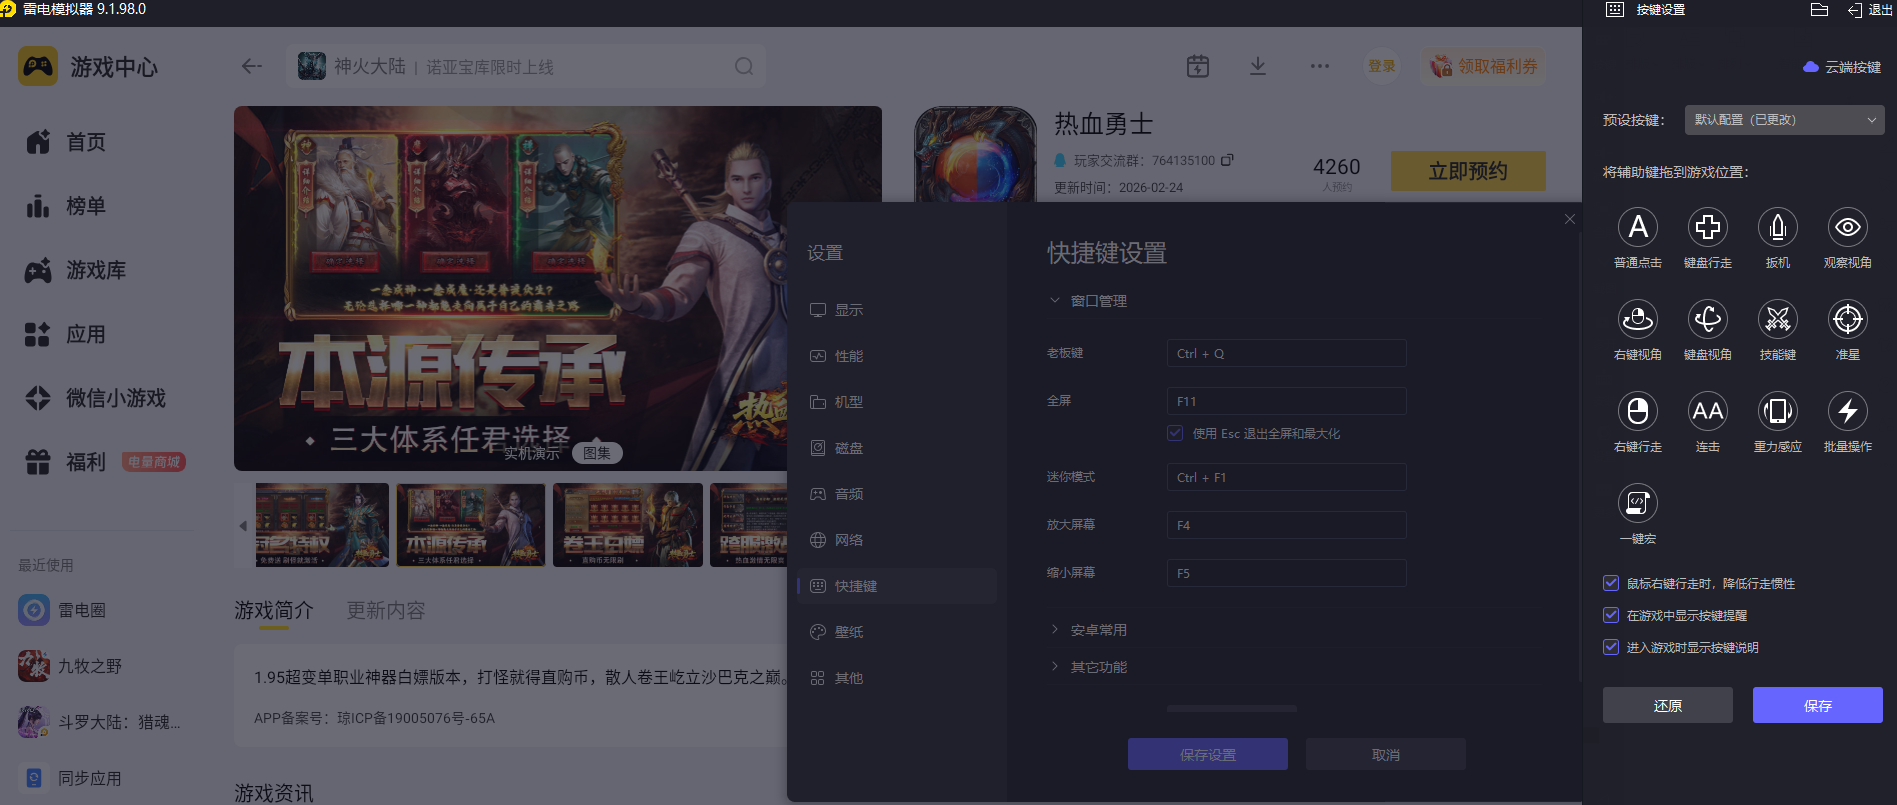
Task: Select the 准星 crosshair icon
Action: [1848, 320]
